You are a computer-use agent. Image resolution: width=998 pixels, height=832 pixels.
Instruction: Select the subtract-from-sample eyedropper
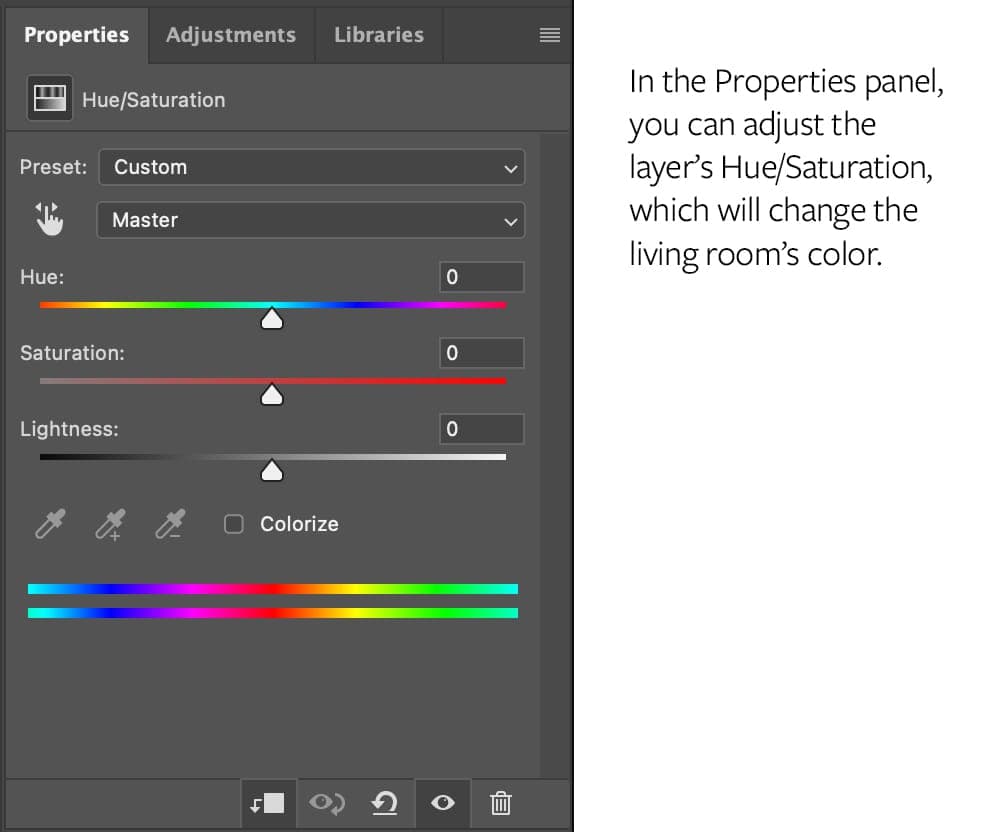pyautogui.click(x=169, y=523)
